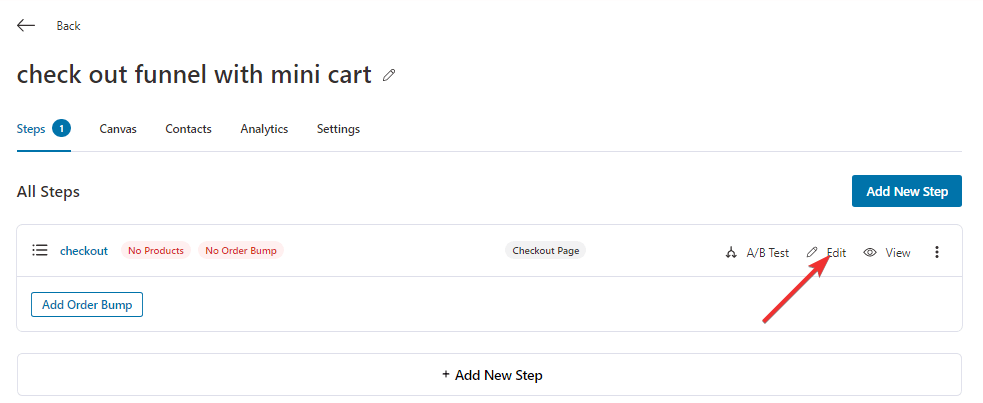Click the No Order Bump badge
This screenshot has width=983, height=403.
click(x=241, y=251)
